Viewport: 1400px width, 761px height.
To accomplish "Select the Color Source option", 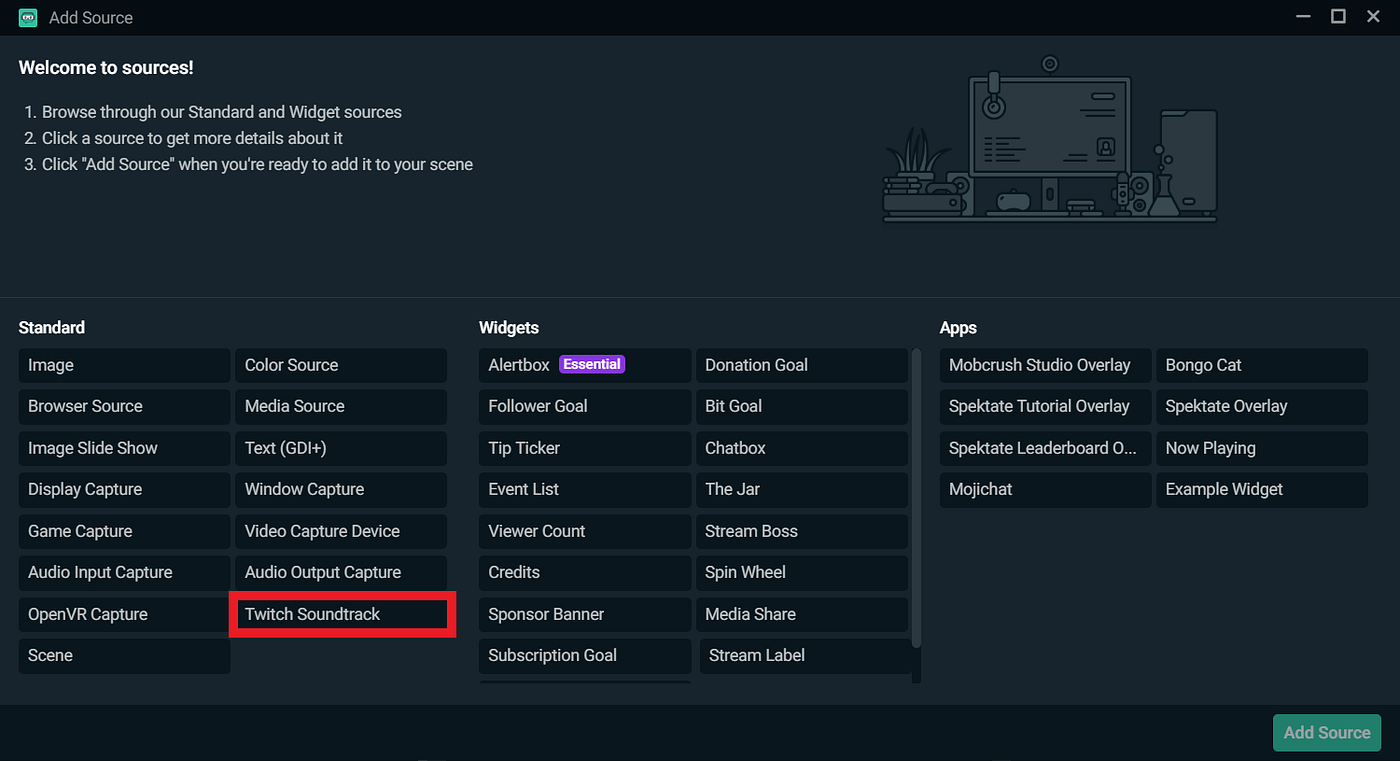I will (x=341, y=365).
